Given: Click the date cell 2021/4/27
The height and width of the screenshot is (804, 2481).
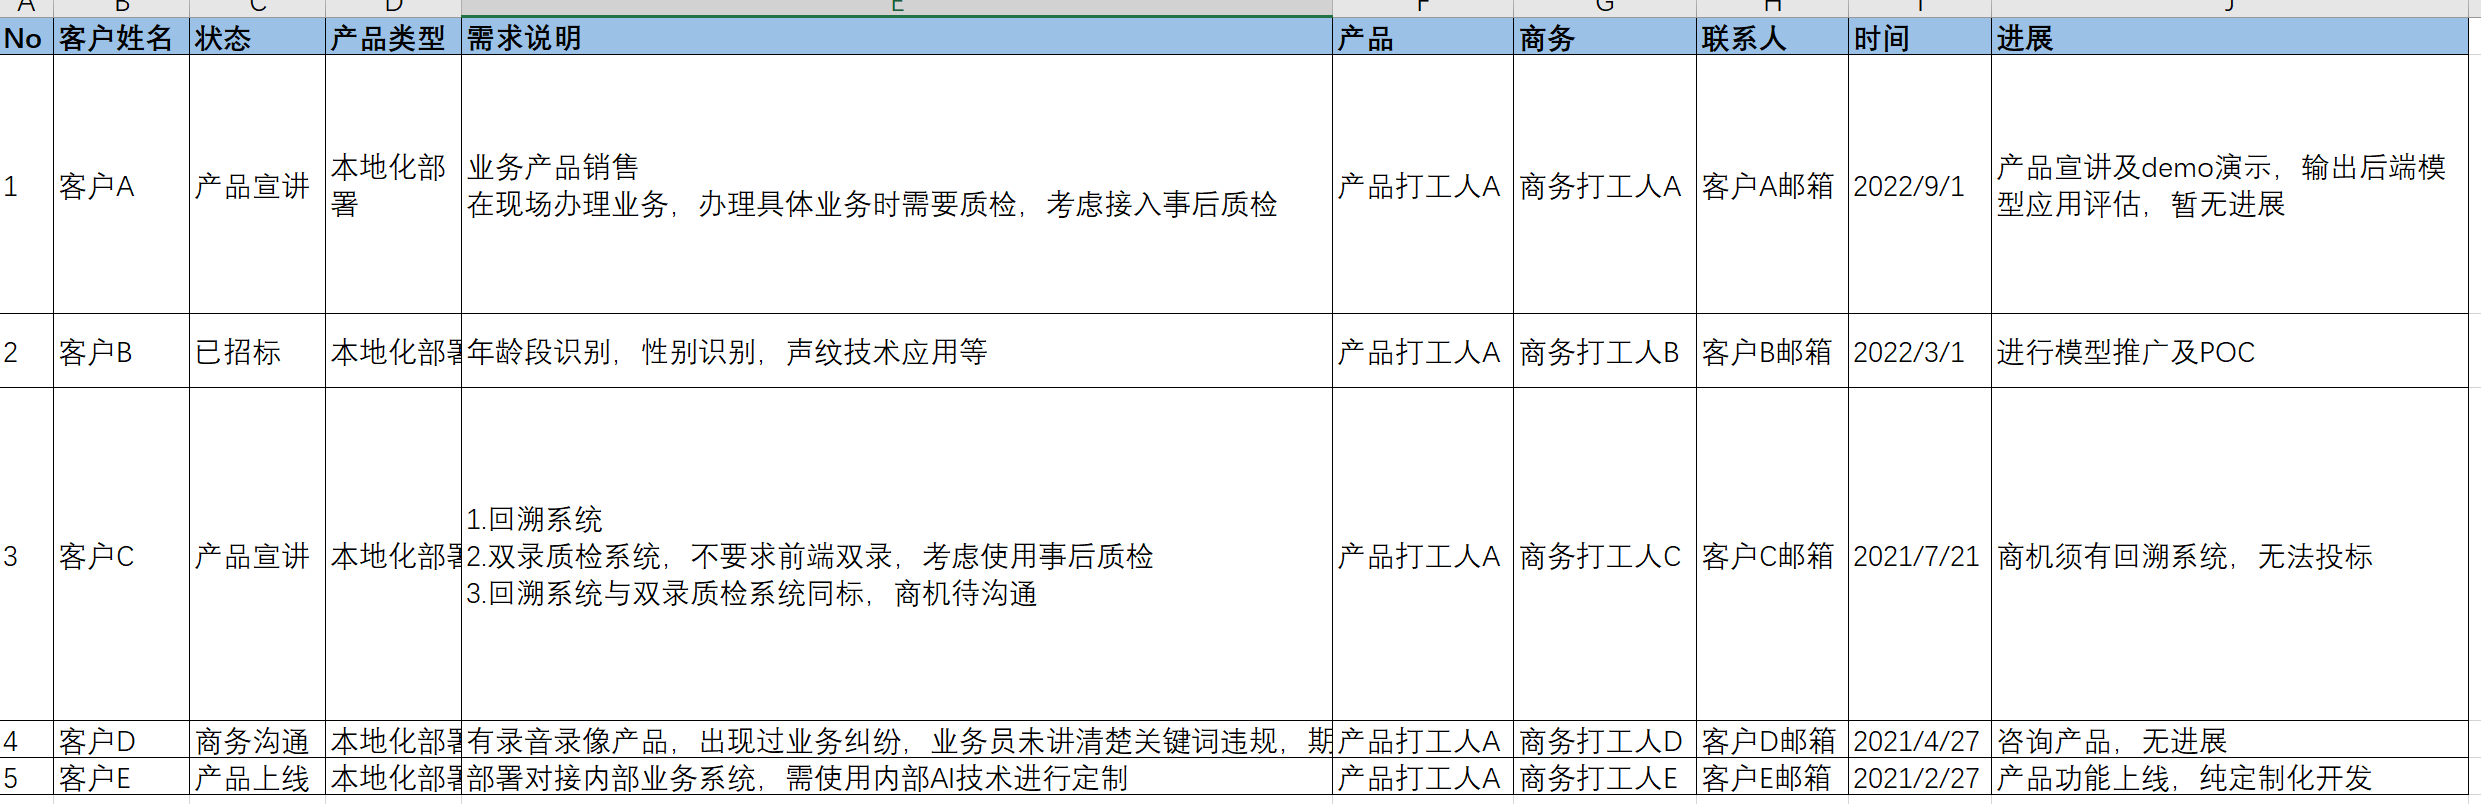Looking at the screenshot, I should (1920, 740).
